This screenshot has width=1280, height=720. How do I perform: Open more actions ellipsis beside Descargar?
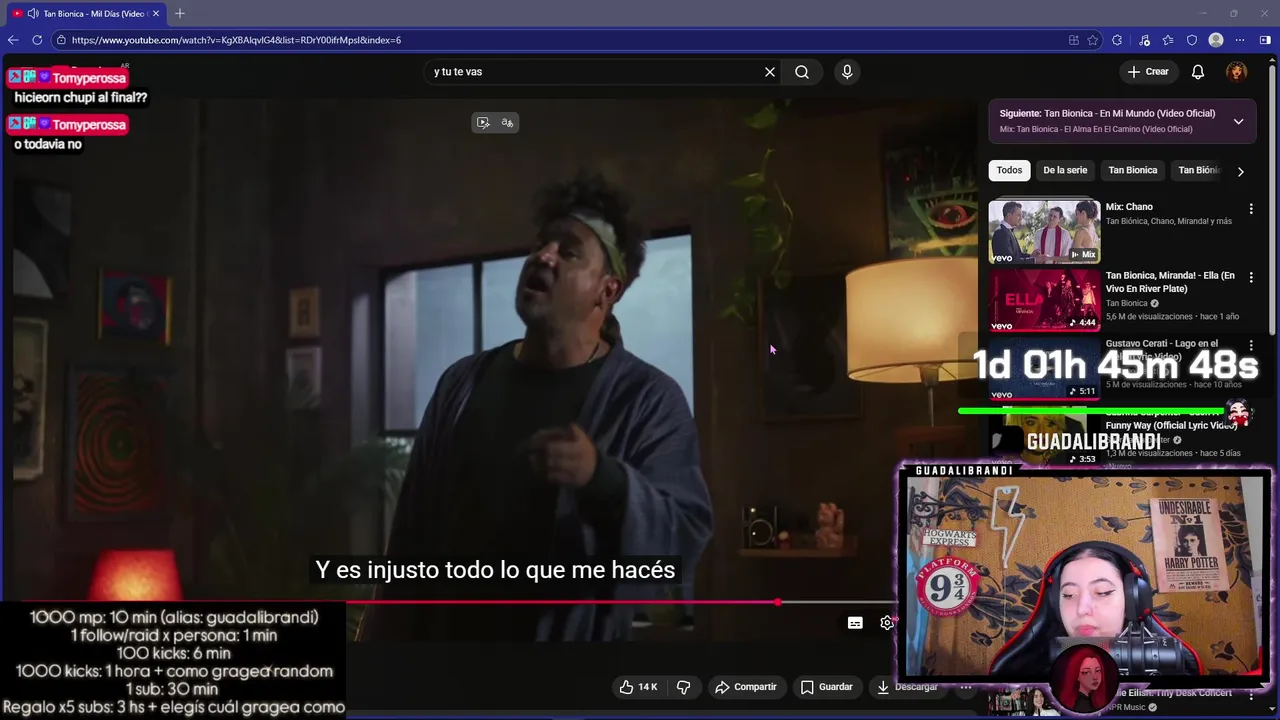pos(966,687)
